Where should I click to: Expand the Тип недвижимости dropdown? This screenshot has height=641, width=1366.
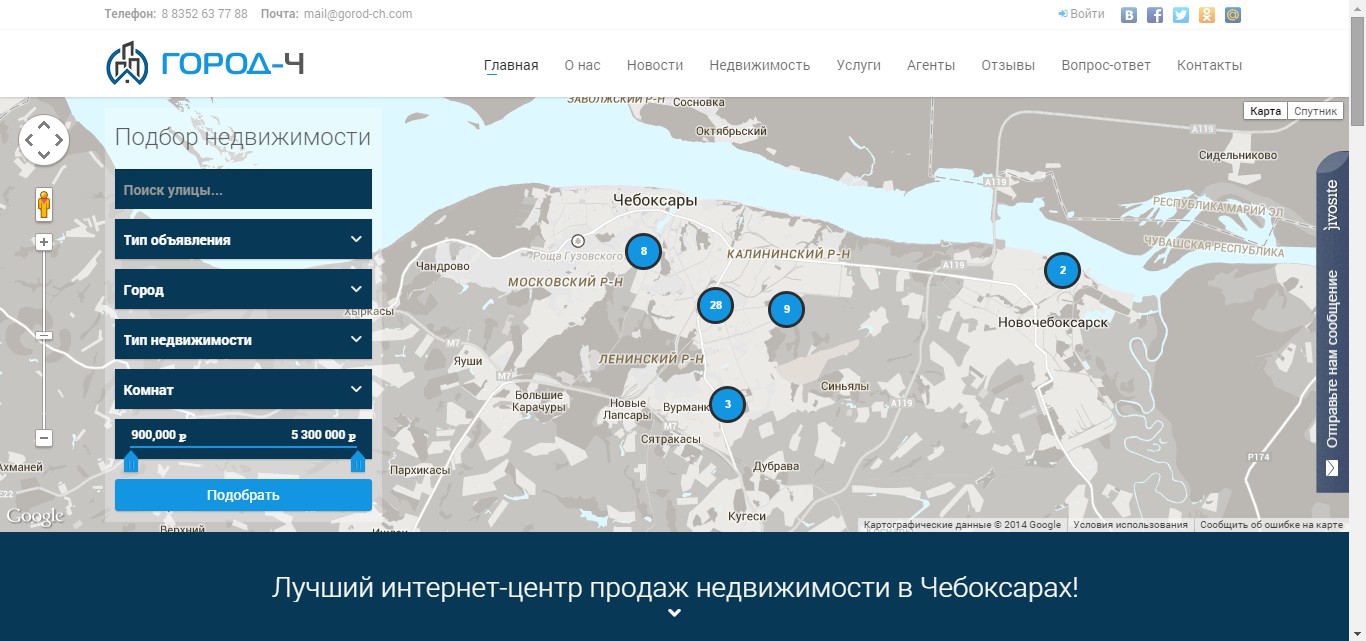243,339
